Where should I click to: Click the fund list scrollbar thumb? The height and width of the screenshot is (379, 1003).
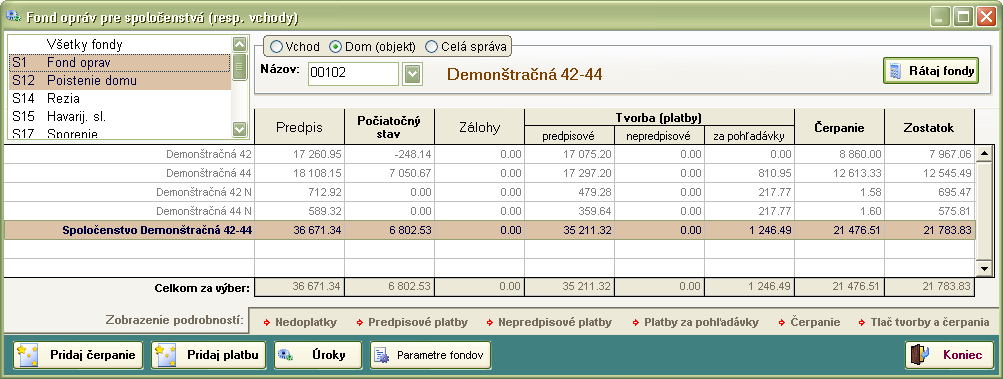(x=239, y=67)
